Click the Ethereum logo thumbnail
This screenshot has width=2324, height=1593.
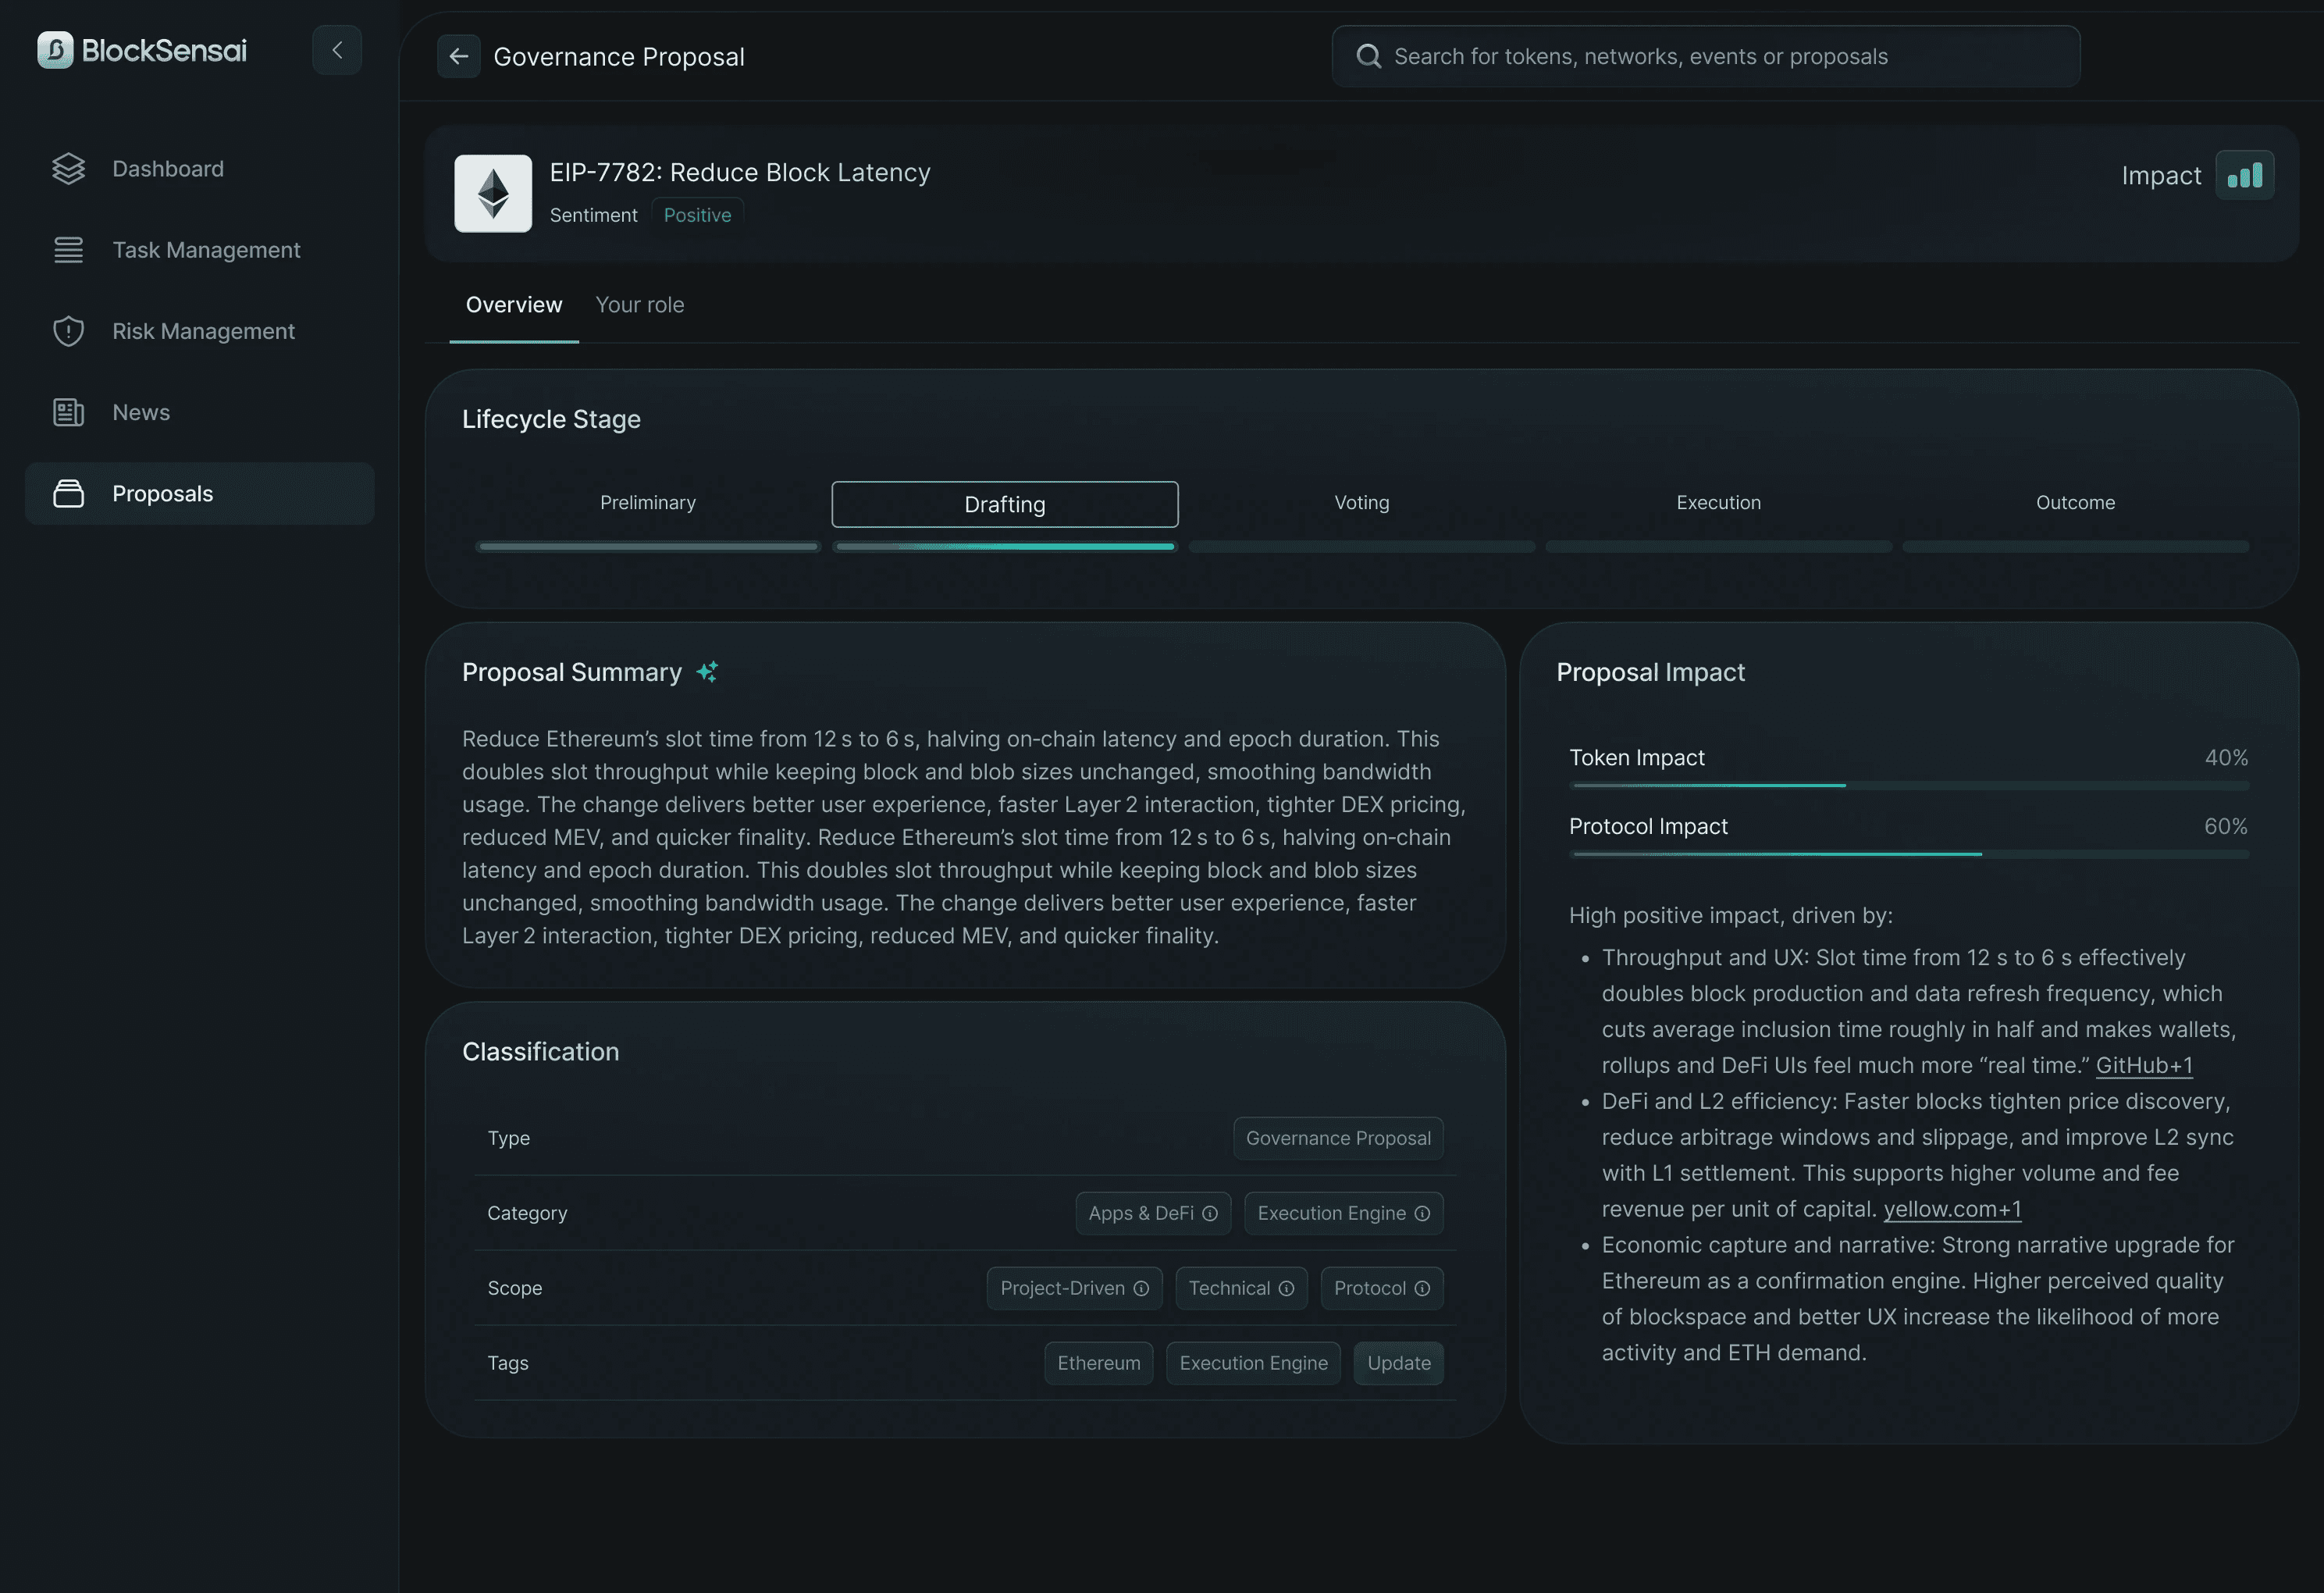[493, 194]
